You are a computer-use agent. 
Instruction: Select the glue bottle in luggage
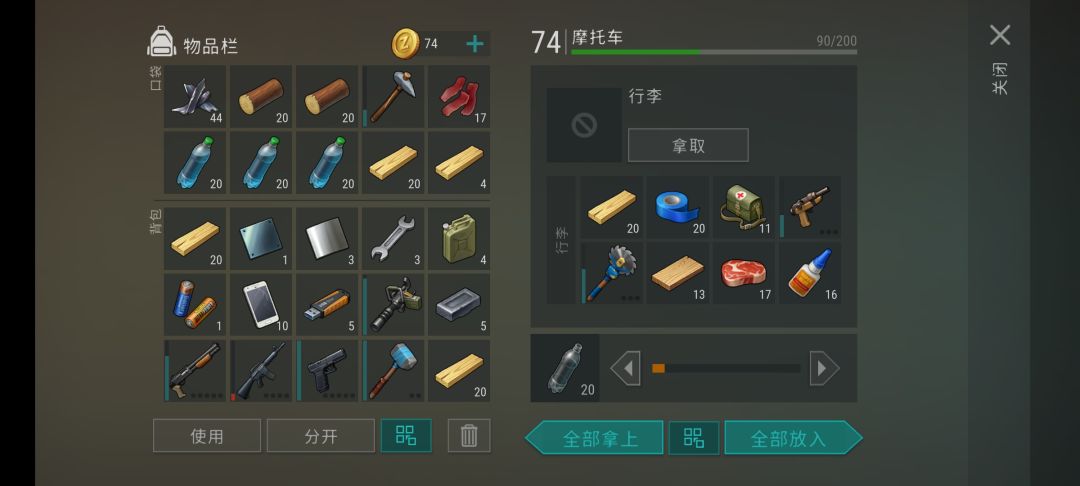[810, 273]
